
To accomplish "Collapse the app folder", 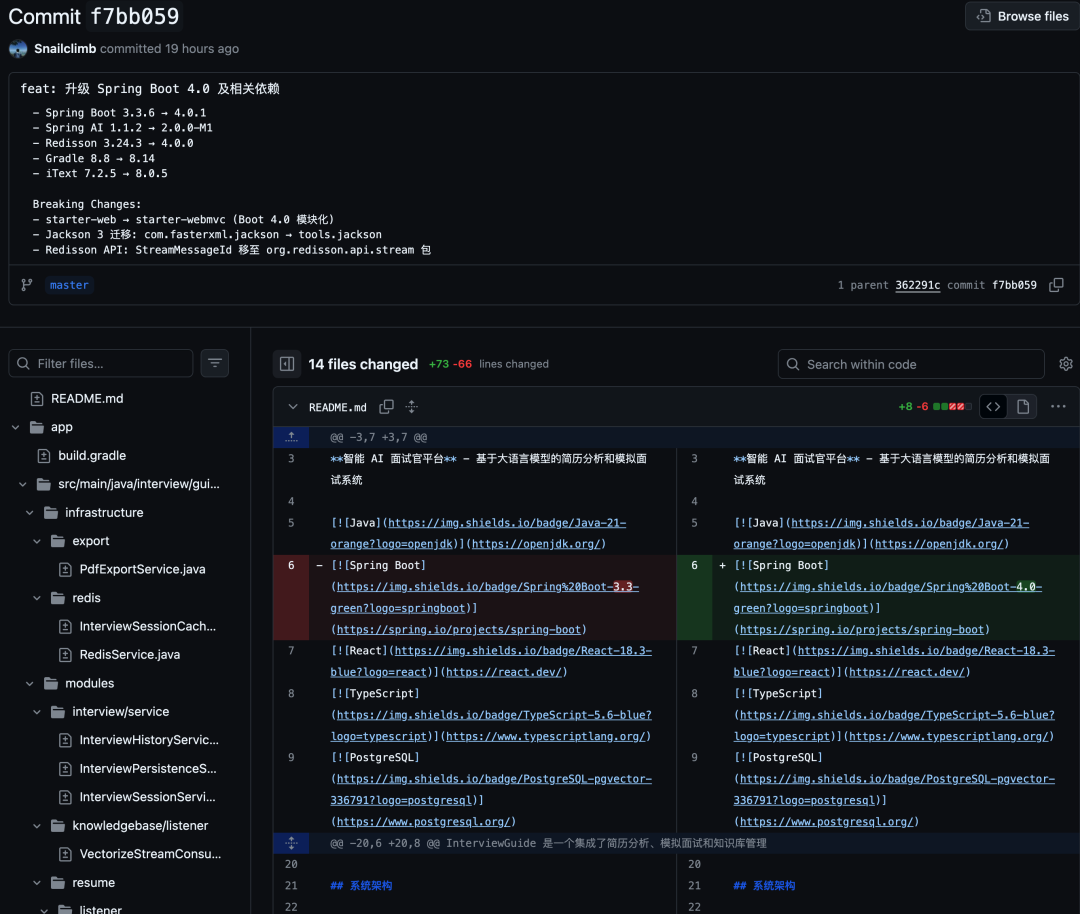I will [x=15, y=427].
